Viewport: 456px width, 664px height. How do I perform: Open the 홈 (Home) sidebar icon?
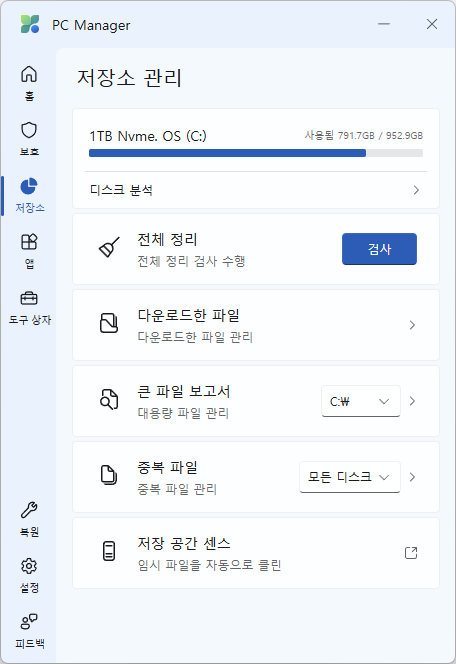(x=29, y=74)
